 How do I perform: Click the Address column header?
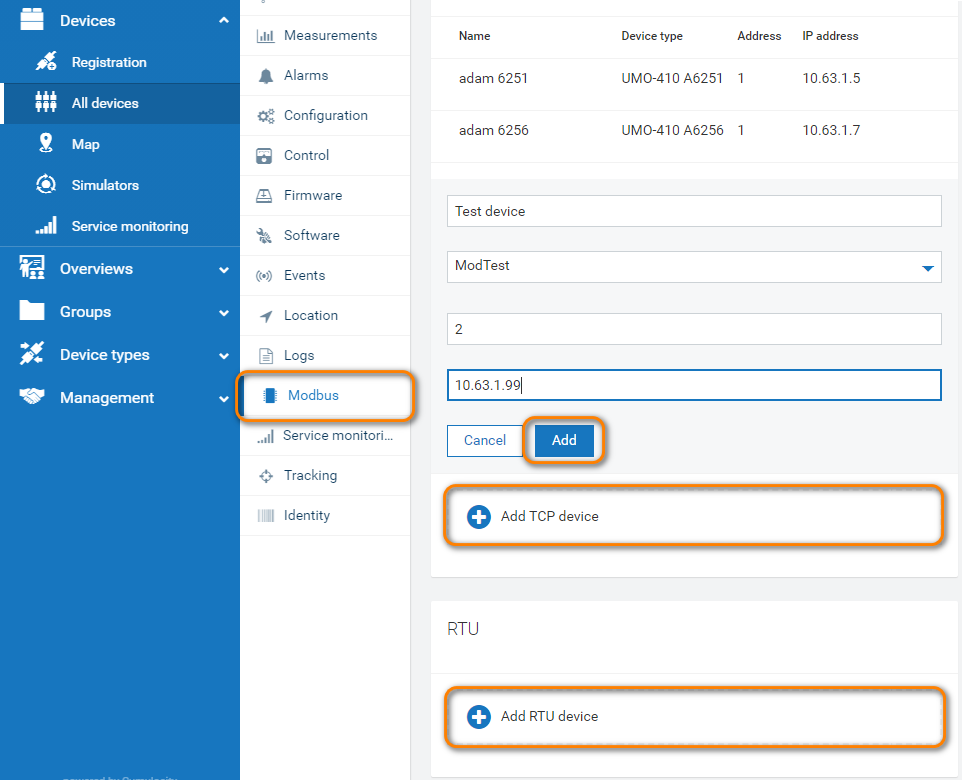[759, 36]
